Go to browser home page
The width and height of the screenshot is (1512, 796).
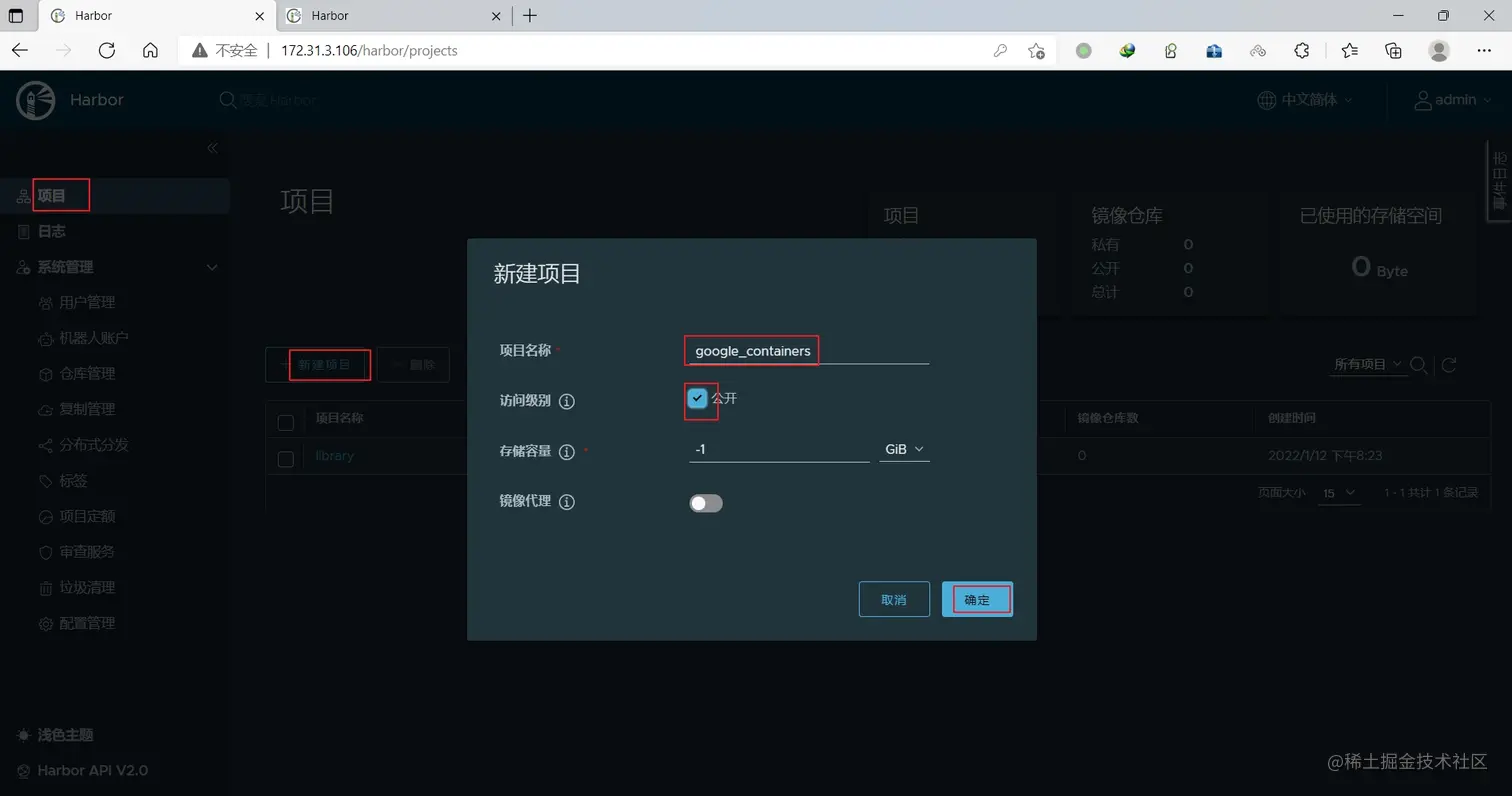point(150,50)
